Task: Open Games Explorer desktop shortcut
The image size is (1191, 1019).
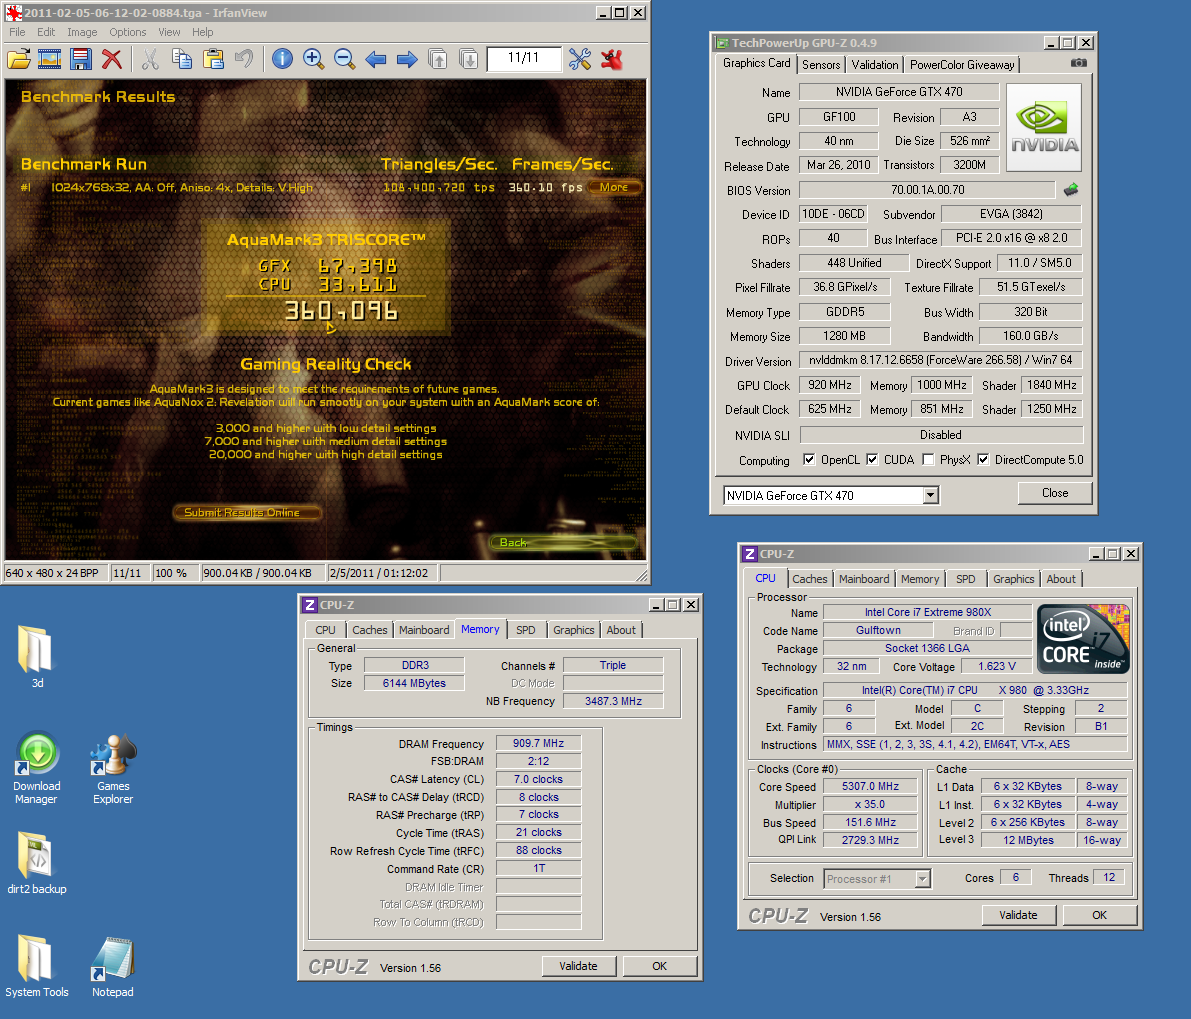Action: (113, 768)
